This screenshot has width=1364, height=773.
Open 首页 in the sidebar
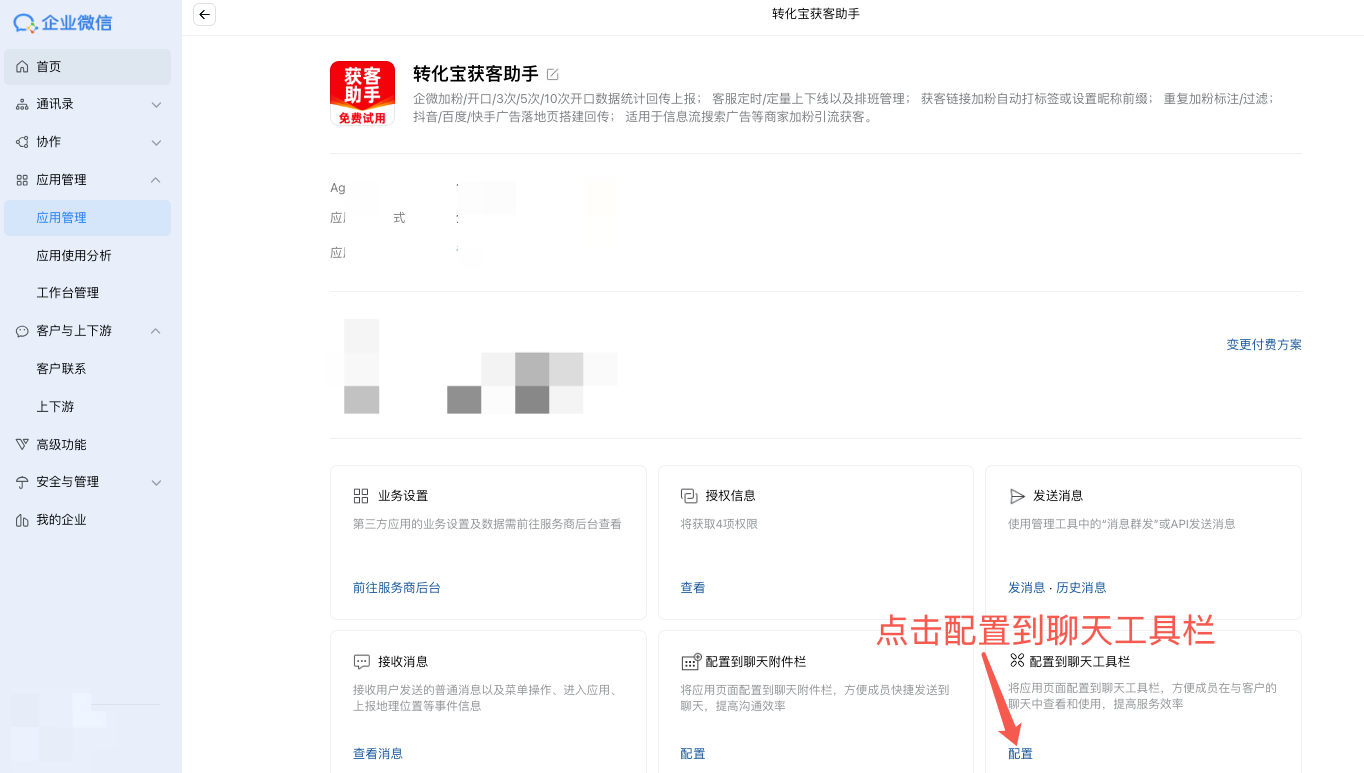point(88,67)
